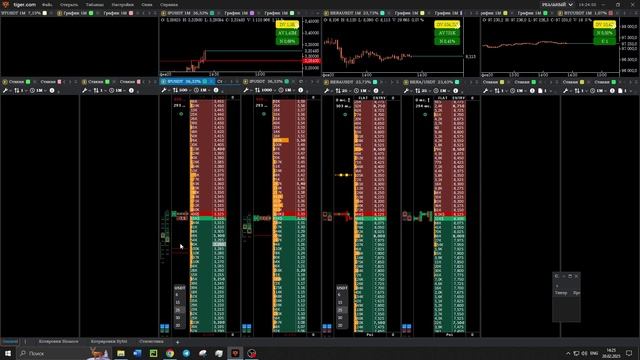Click document icon in rightmost order book toolbar
The height and width of the screenshot is (360, 640).
click(620, 91)
